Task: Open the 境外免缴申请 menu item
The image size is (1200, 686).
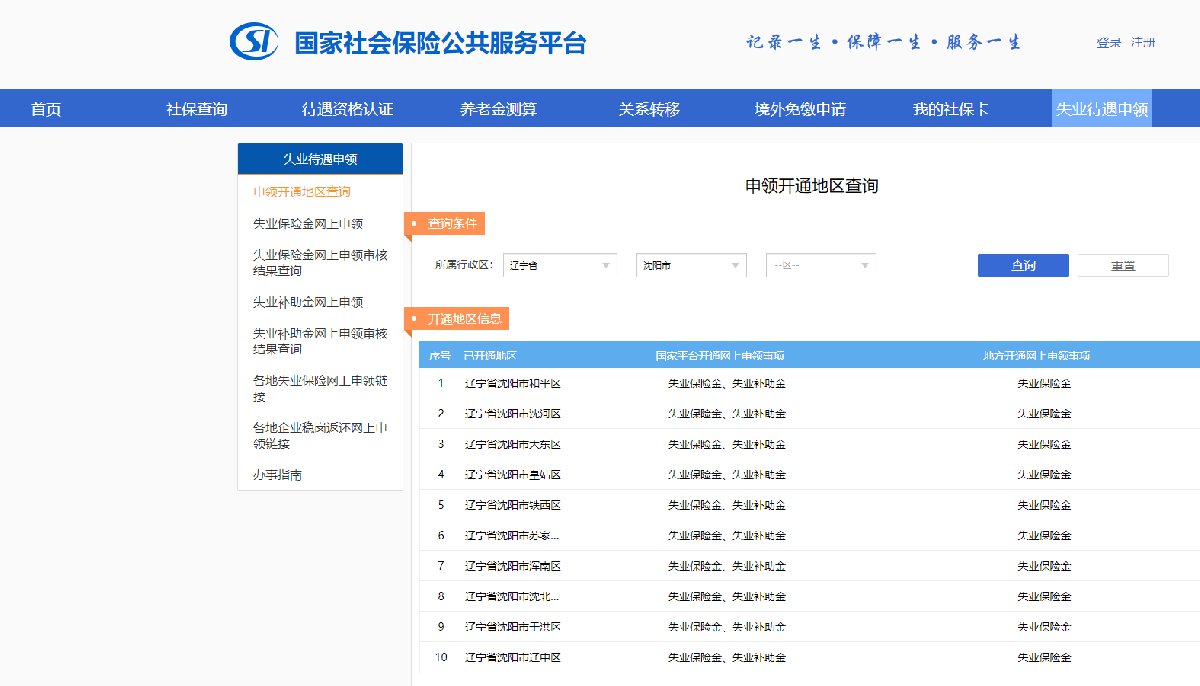Action: click(x=800, y=109)
